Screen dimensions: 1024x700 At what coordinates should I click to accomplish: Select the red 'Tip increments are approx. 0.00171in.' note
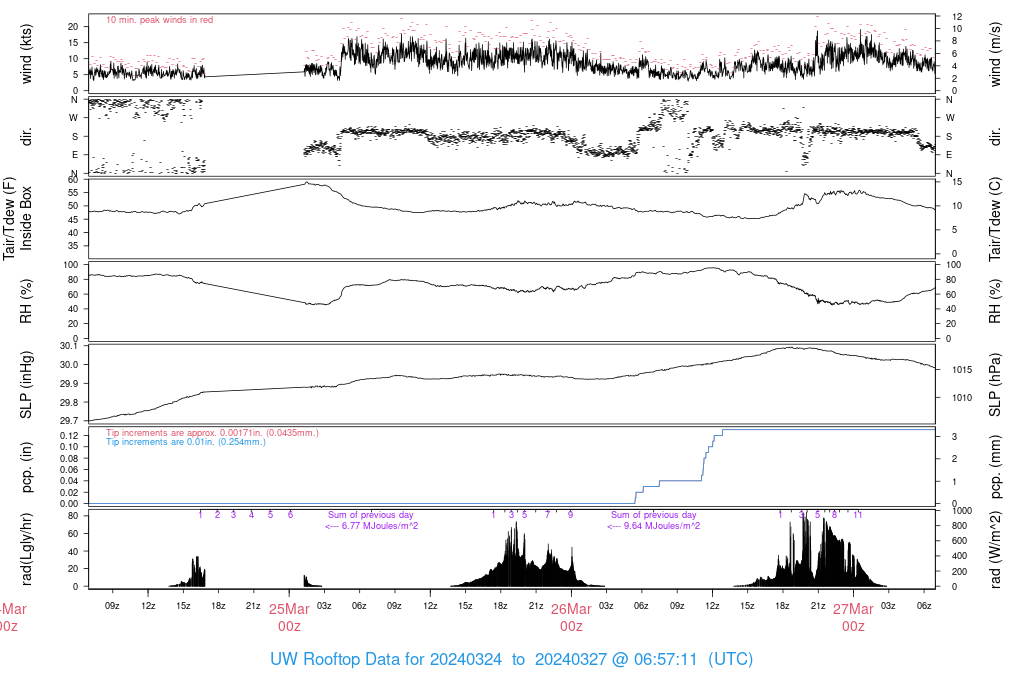click(212, 433)
